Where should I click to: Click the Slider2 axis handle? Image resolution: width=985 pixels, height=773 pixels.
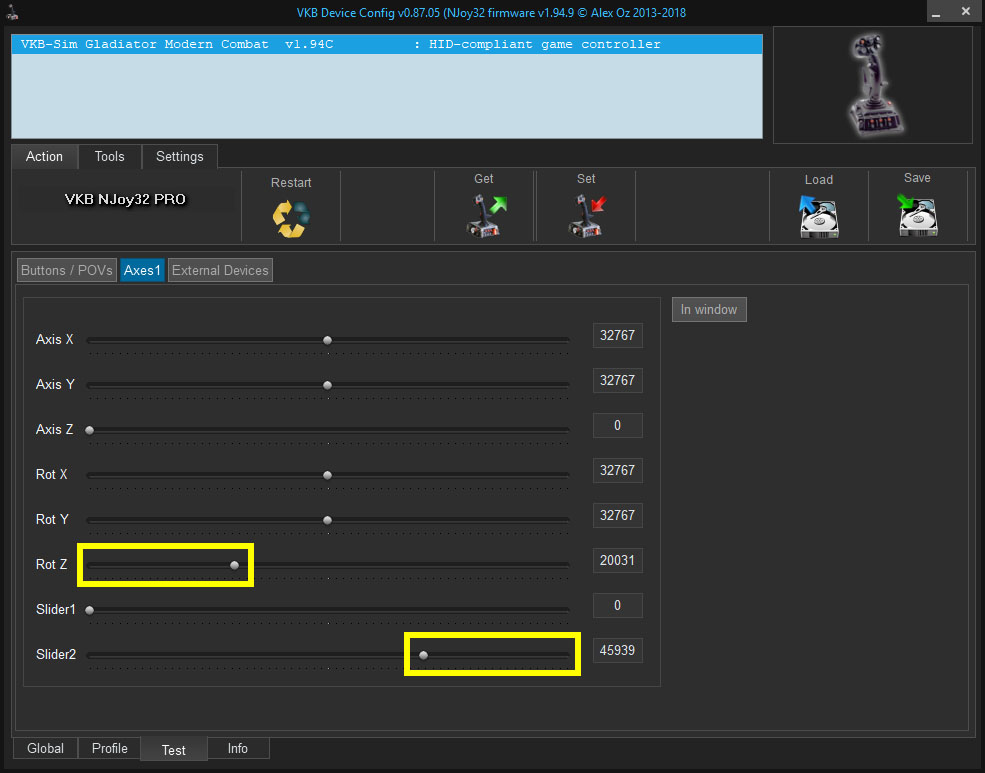tap(424, 655)
